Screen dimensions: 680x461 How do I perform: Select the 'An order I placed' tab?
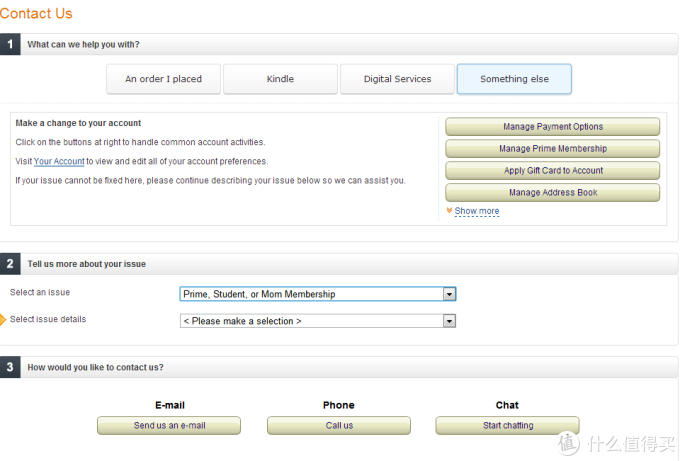(163, 79)
